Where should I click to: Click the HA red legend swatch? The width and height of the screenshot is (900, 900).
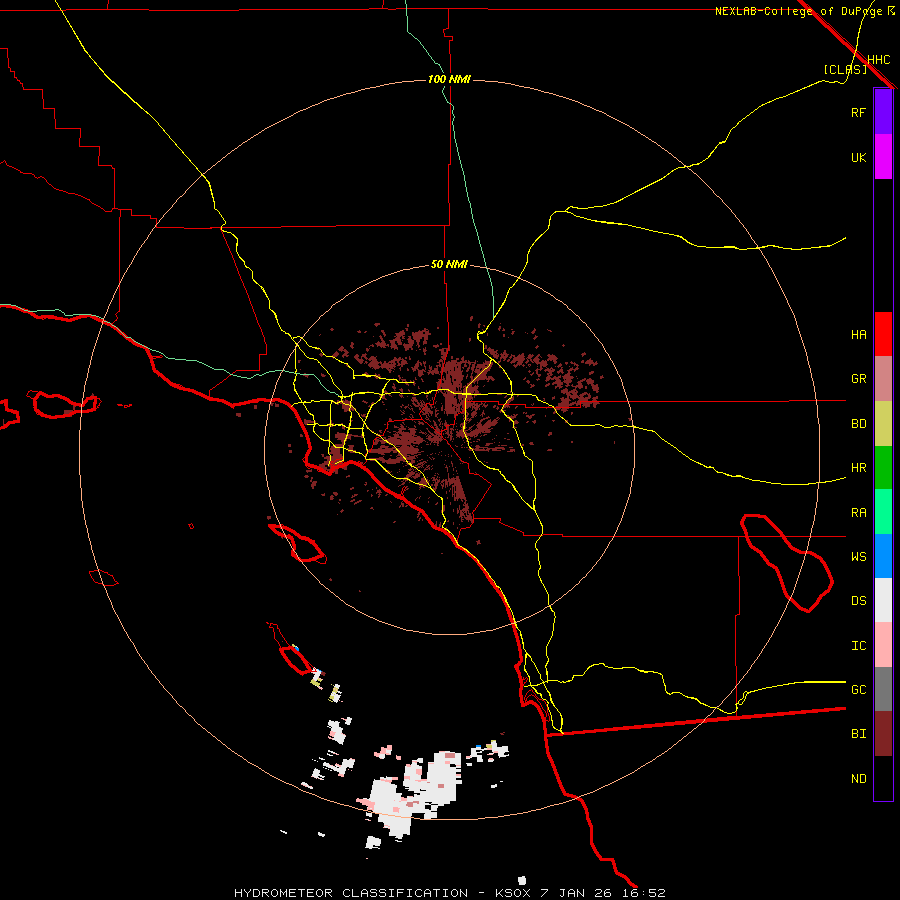(x=883, y=334)
